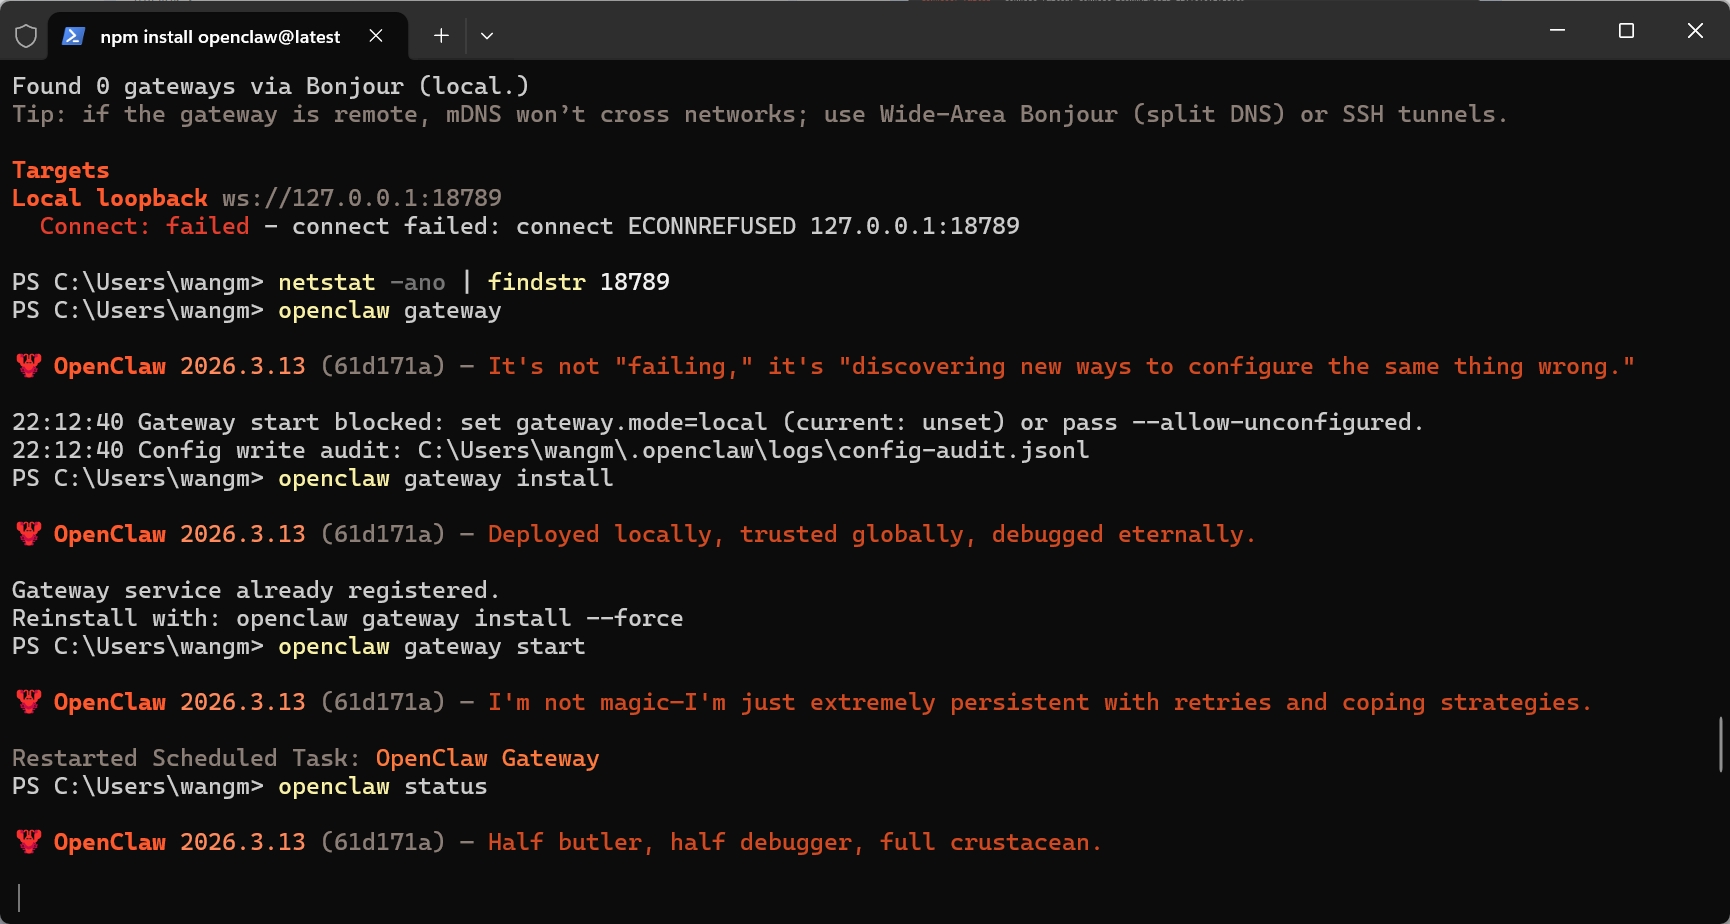
Task: Click the administrator shield icon
Action: pos(26,36)
